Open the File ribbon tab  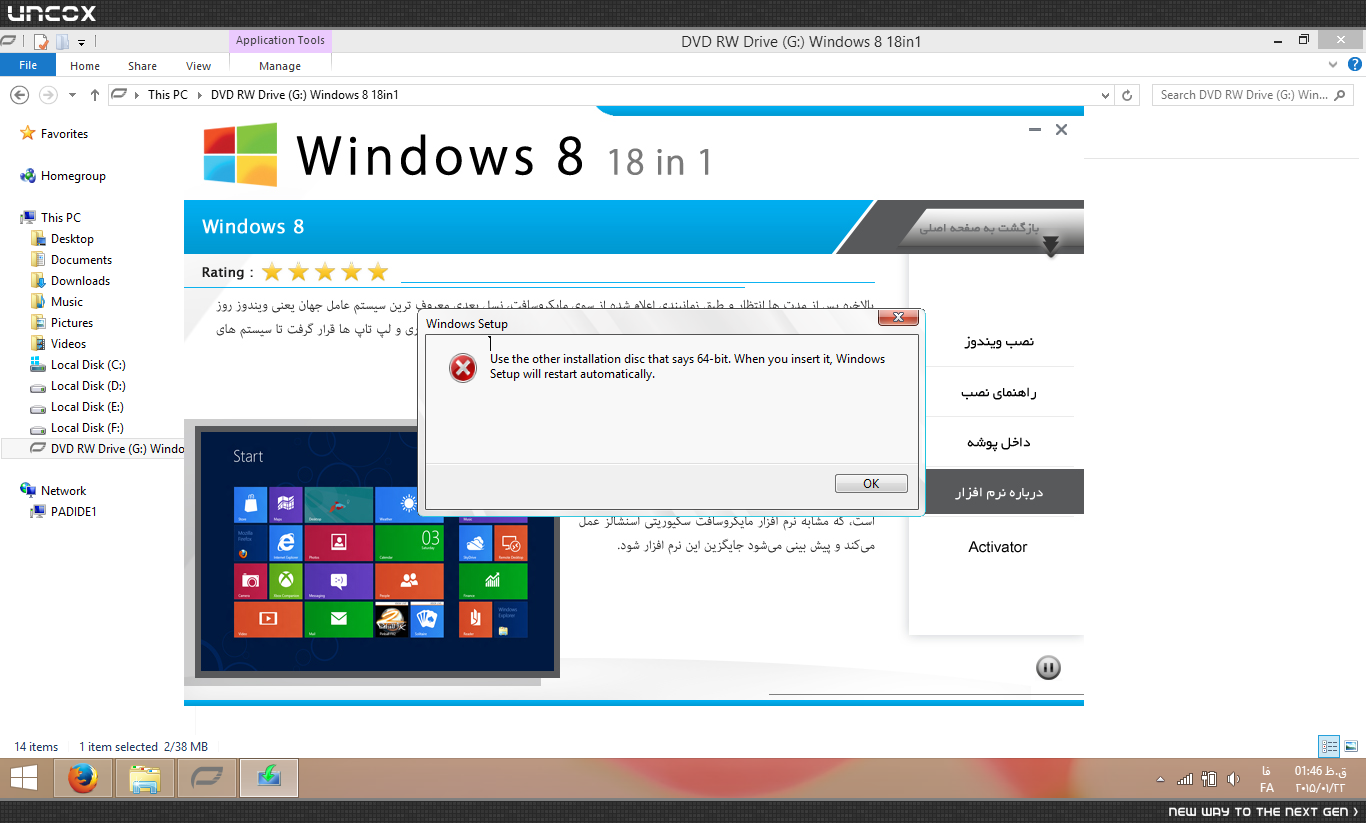pyautogui.click(x=28, y=65)
